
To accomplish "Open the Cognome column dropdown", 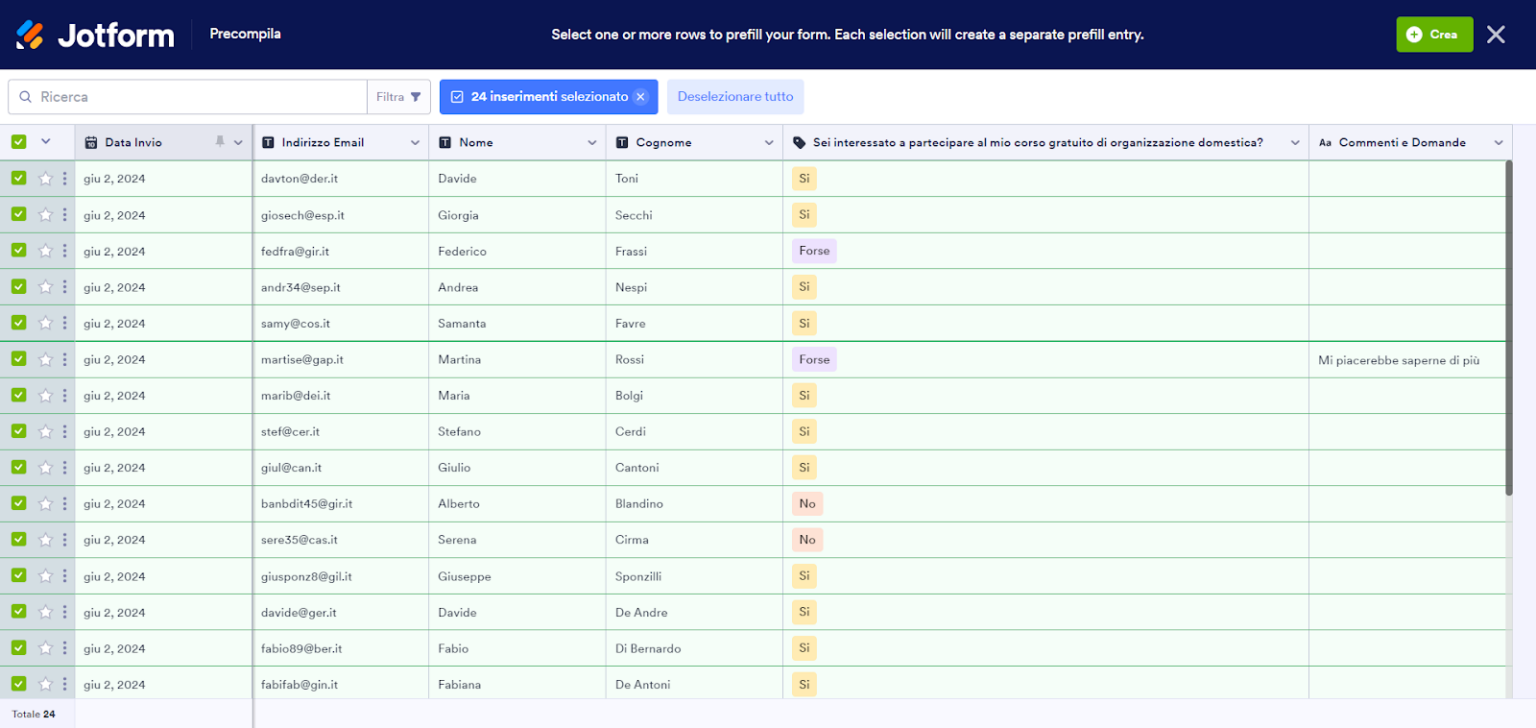I will [x=771, y=142].
